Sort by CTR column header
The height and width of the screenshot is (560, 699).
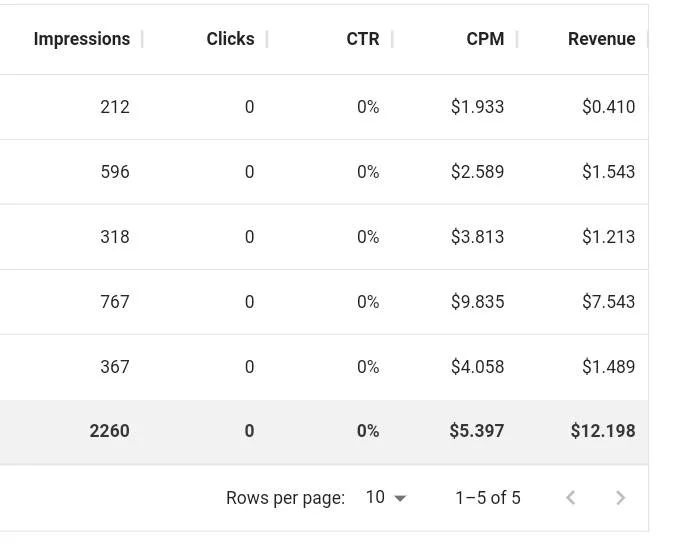point(363,39)
